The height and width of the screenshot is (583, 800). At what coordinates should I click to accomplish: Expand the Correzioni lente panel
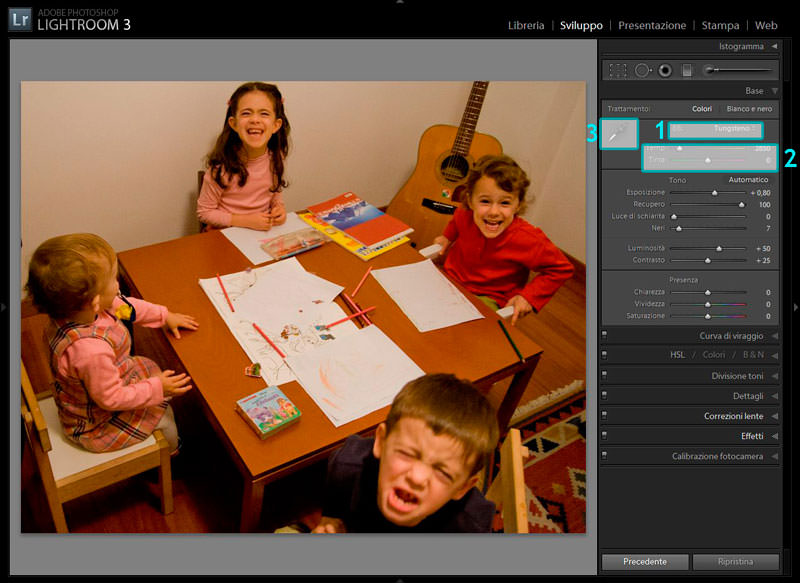coord(774,416)
